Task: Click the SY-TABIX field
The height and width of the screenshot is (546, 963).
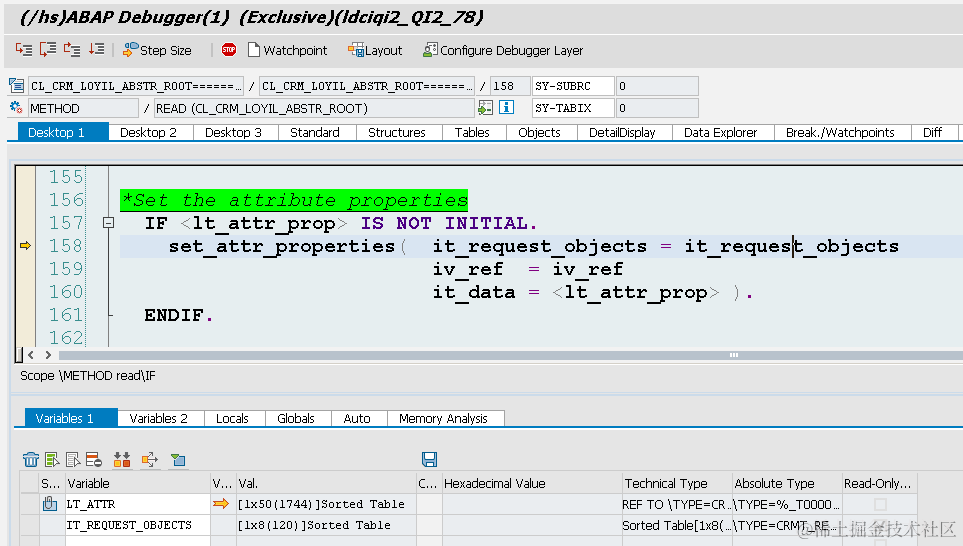Action: (x=573, y=109)
